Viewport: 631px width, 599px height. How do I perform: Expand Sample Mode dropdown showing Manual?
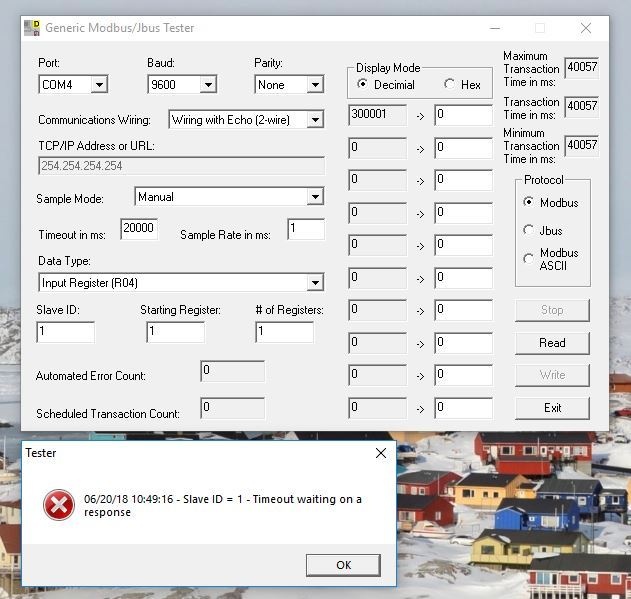[x=315, y=196]
